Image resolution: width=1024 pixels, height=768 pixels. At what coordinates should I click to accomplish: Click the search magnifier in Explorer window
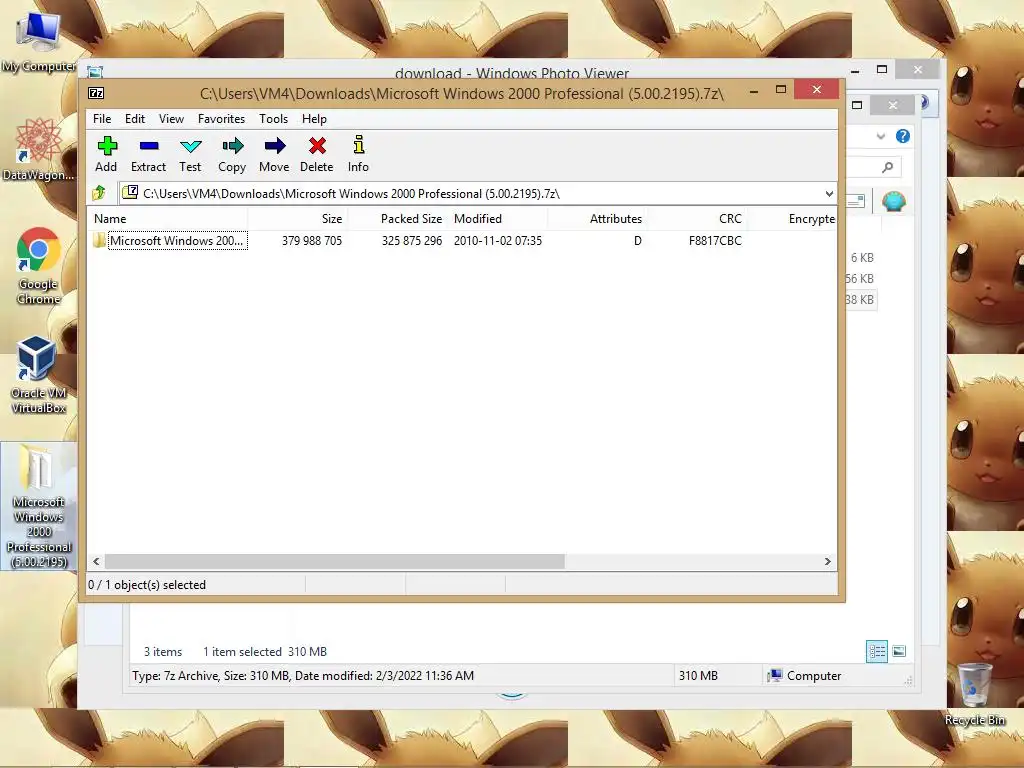click(887, 167)
